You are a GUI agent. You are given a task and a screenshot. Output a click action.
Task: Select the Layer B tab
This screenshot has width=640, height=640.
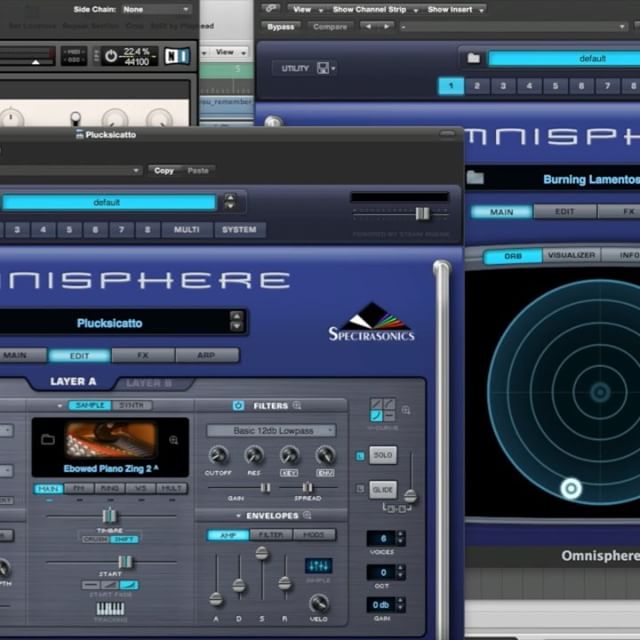click(x=149, y=383)
